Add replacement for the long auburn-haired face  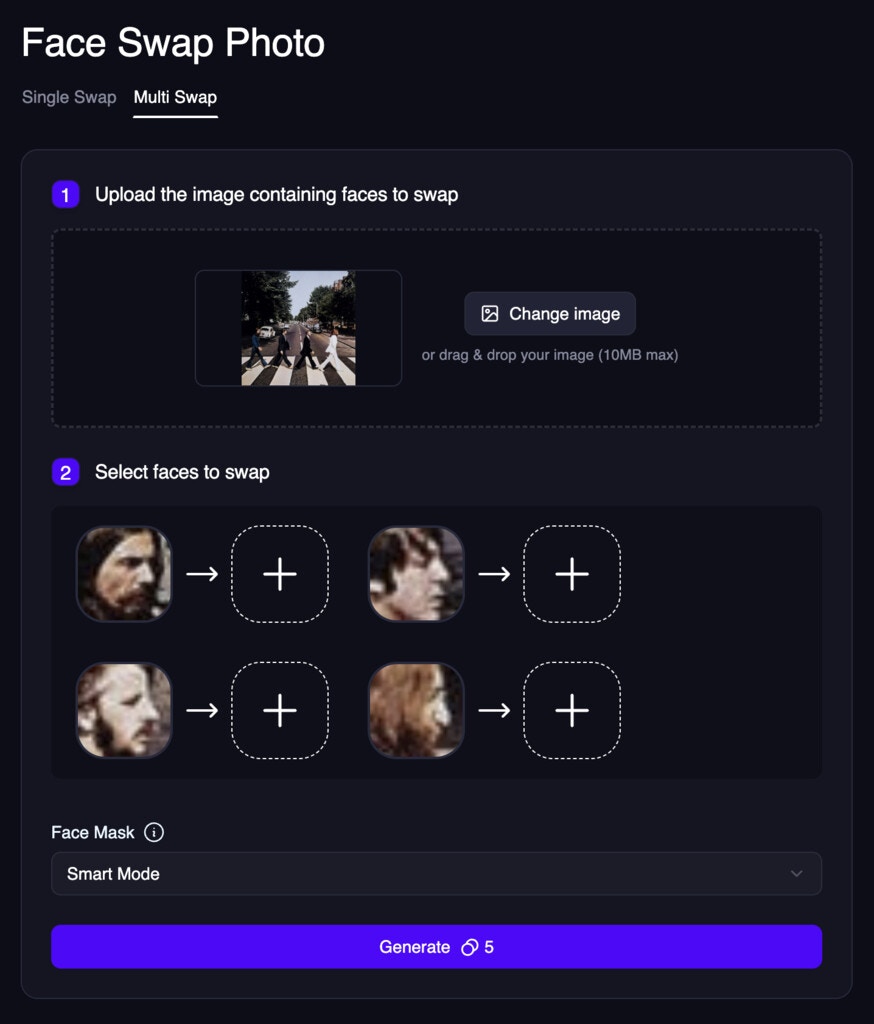pyautogui.click(x=572, y=711)
